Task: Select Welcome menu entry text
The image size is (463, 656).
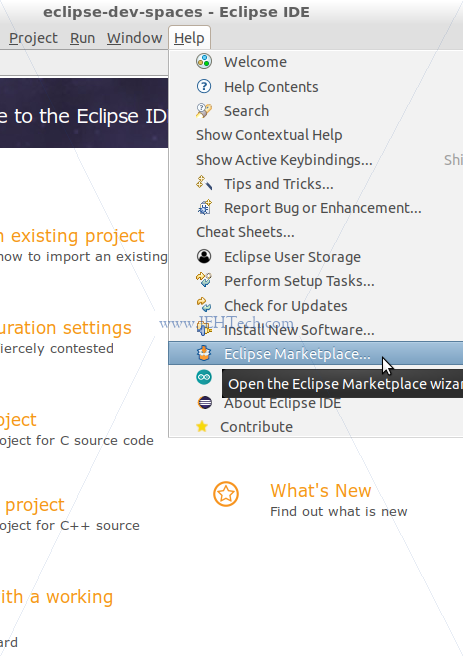Action: (x=255, y=62)
